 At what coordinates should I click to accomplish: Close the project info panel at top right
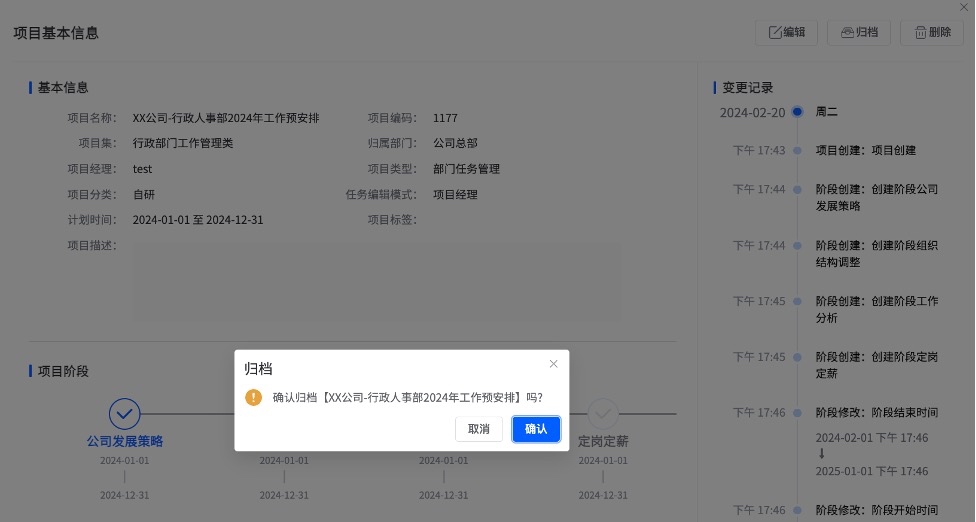tap(964, 7)
